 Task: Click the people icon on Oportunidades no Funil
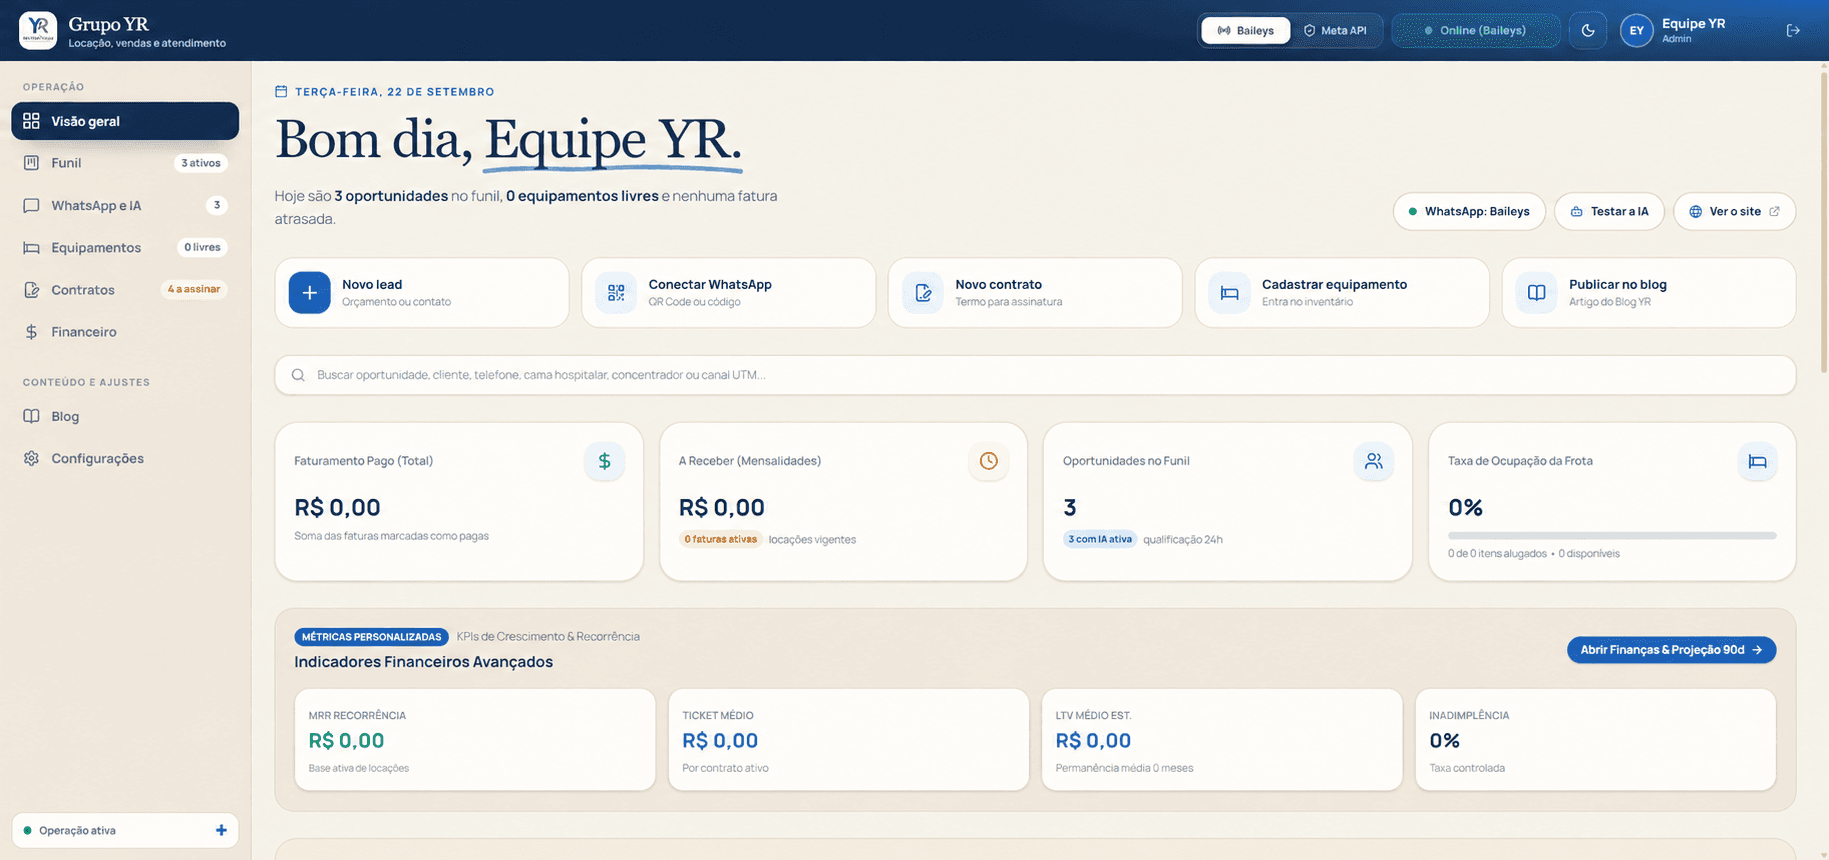[1373, 461]
